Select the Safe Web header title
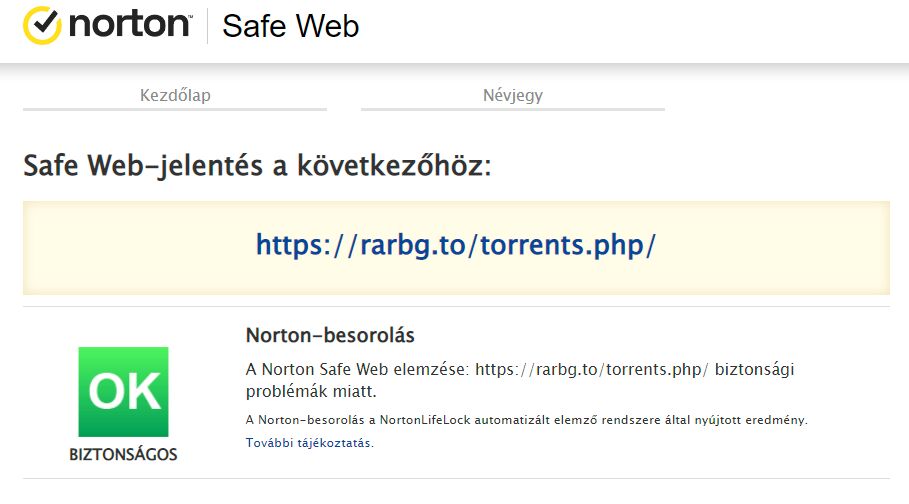The width and height of the screenshot is (909, 504). point(290,26)
